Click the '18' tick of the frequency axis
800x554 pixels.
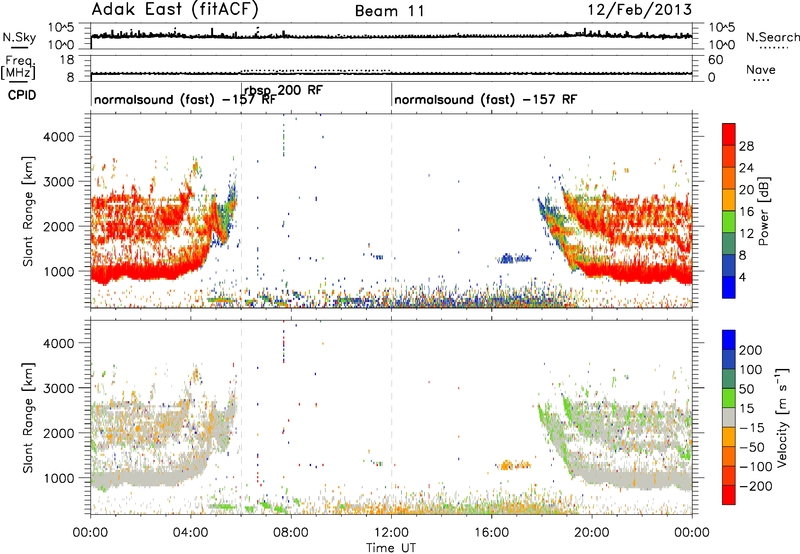coord(68,60)
